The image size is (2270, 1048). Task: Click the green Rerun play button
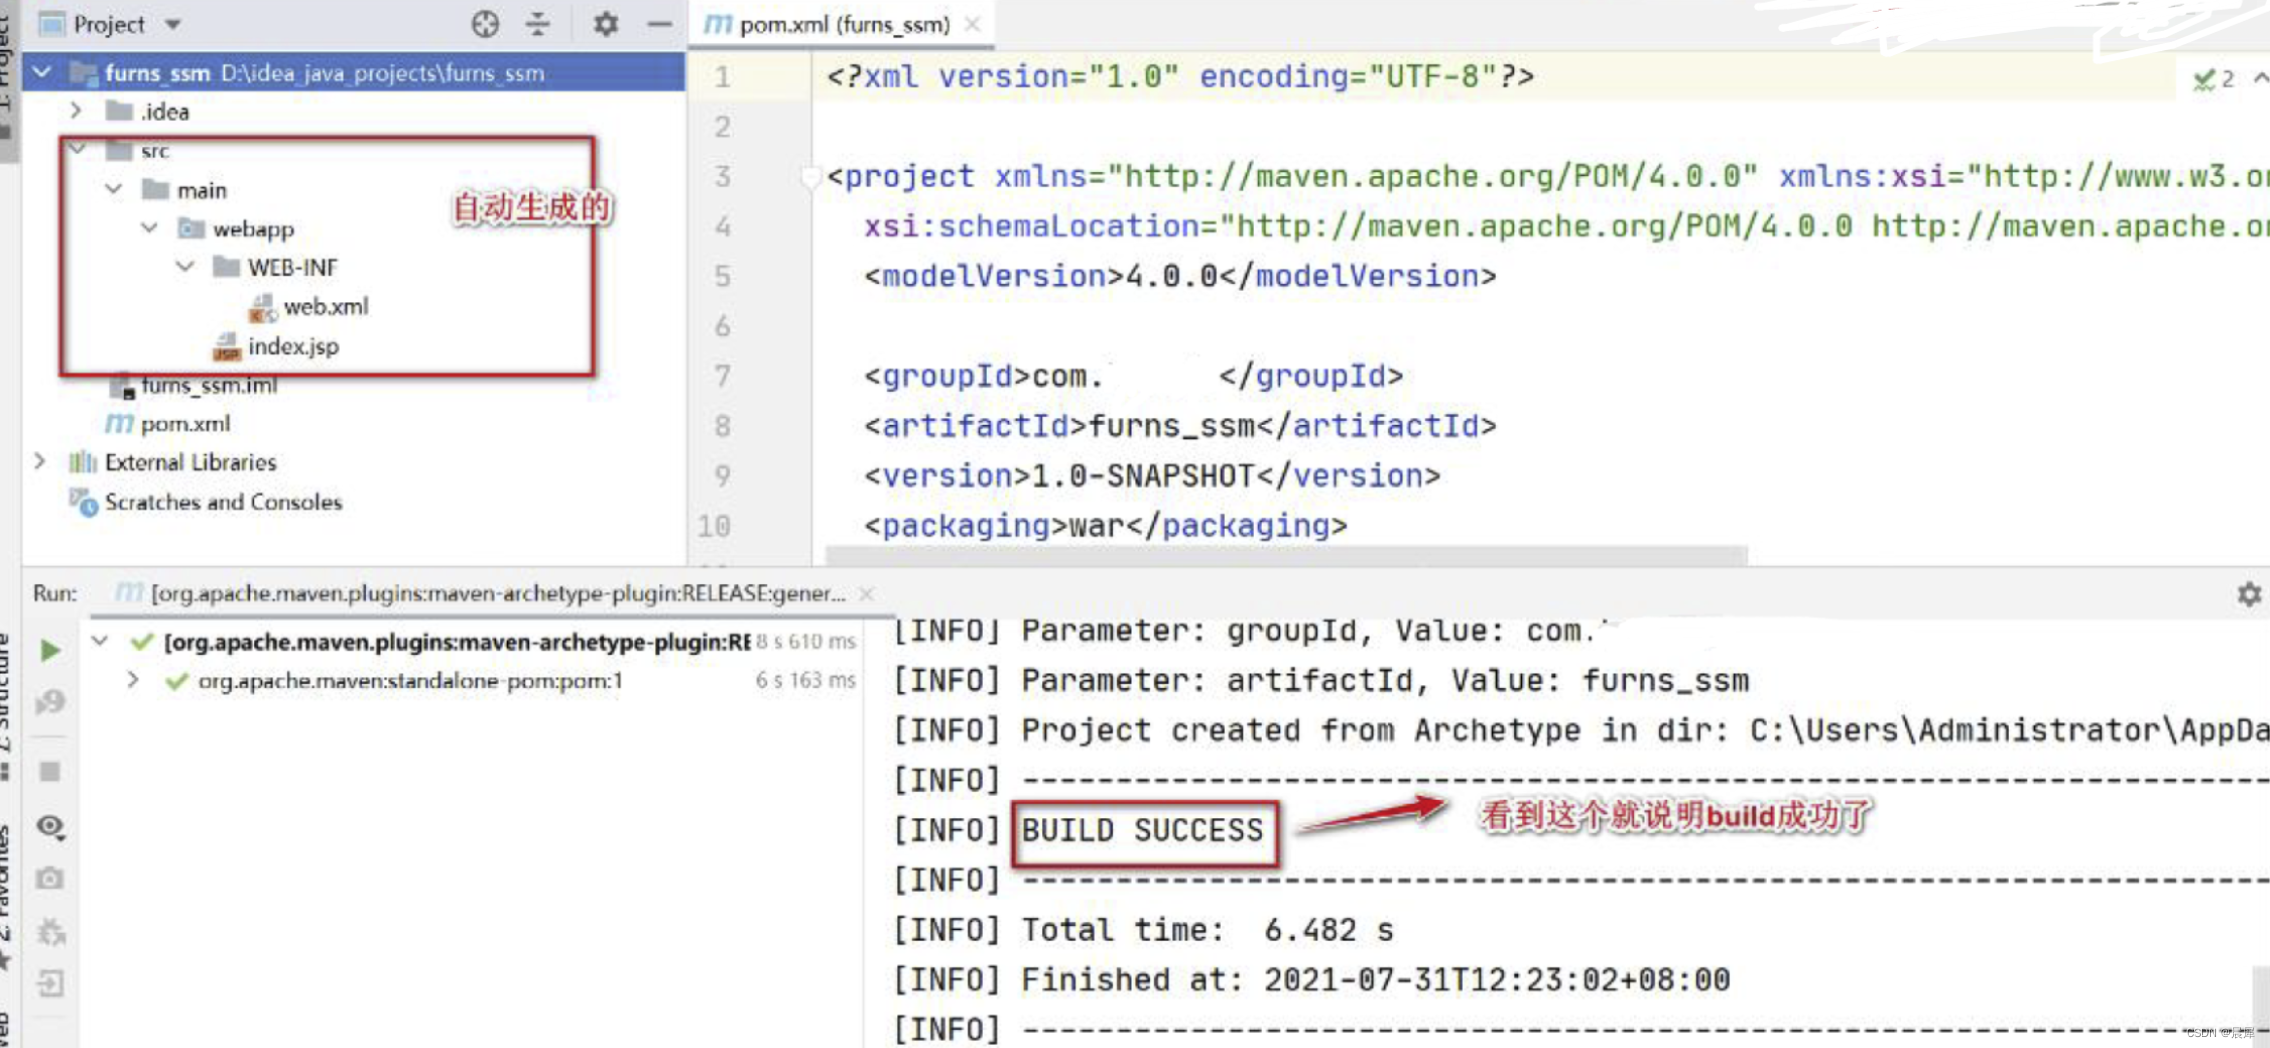(50, 651)
